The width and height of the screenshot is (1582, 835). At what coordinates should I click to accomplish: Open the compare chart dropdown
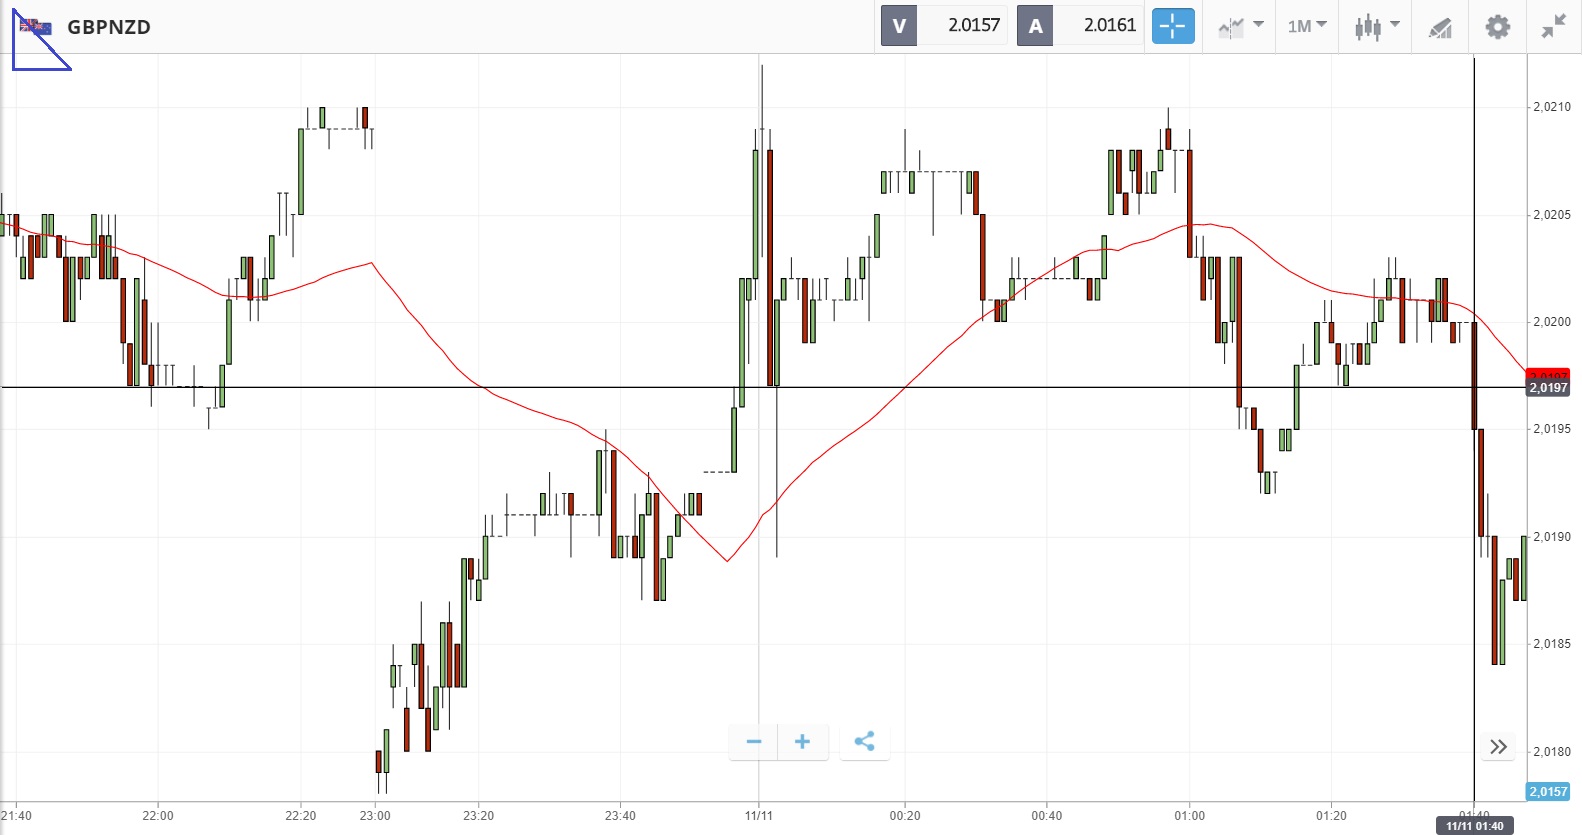pyautogui.click(x=1240, y=27)
